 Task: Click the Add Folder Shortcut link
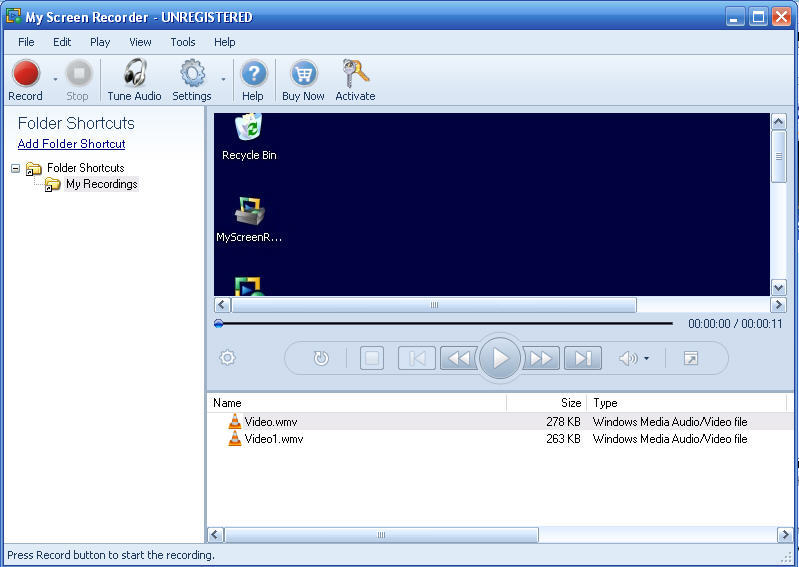tap(71, 144)
